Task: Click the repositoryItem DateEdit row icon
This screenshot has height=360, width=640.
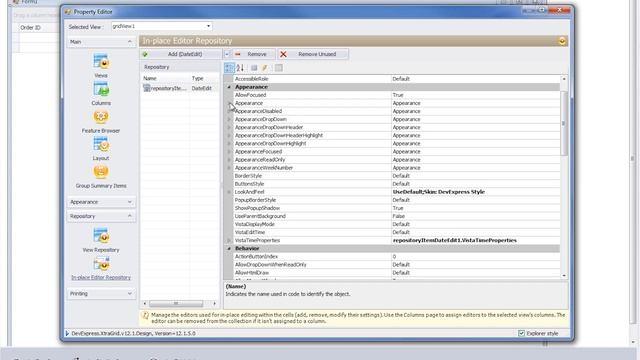Action: (x=147, y=88)
